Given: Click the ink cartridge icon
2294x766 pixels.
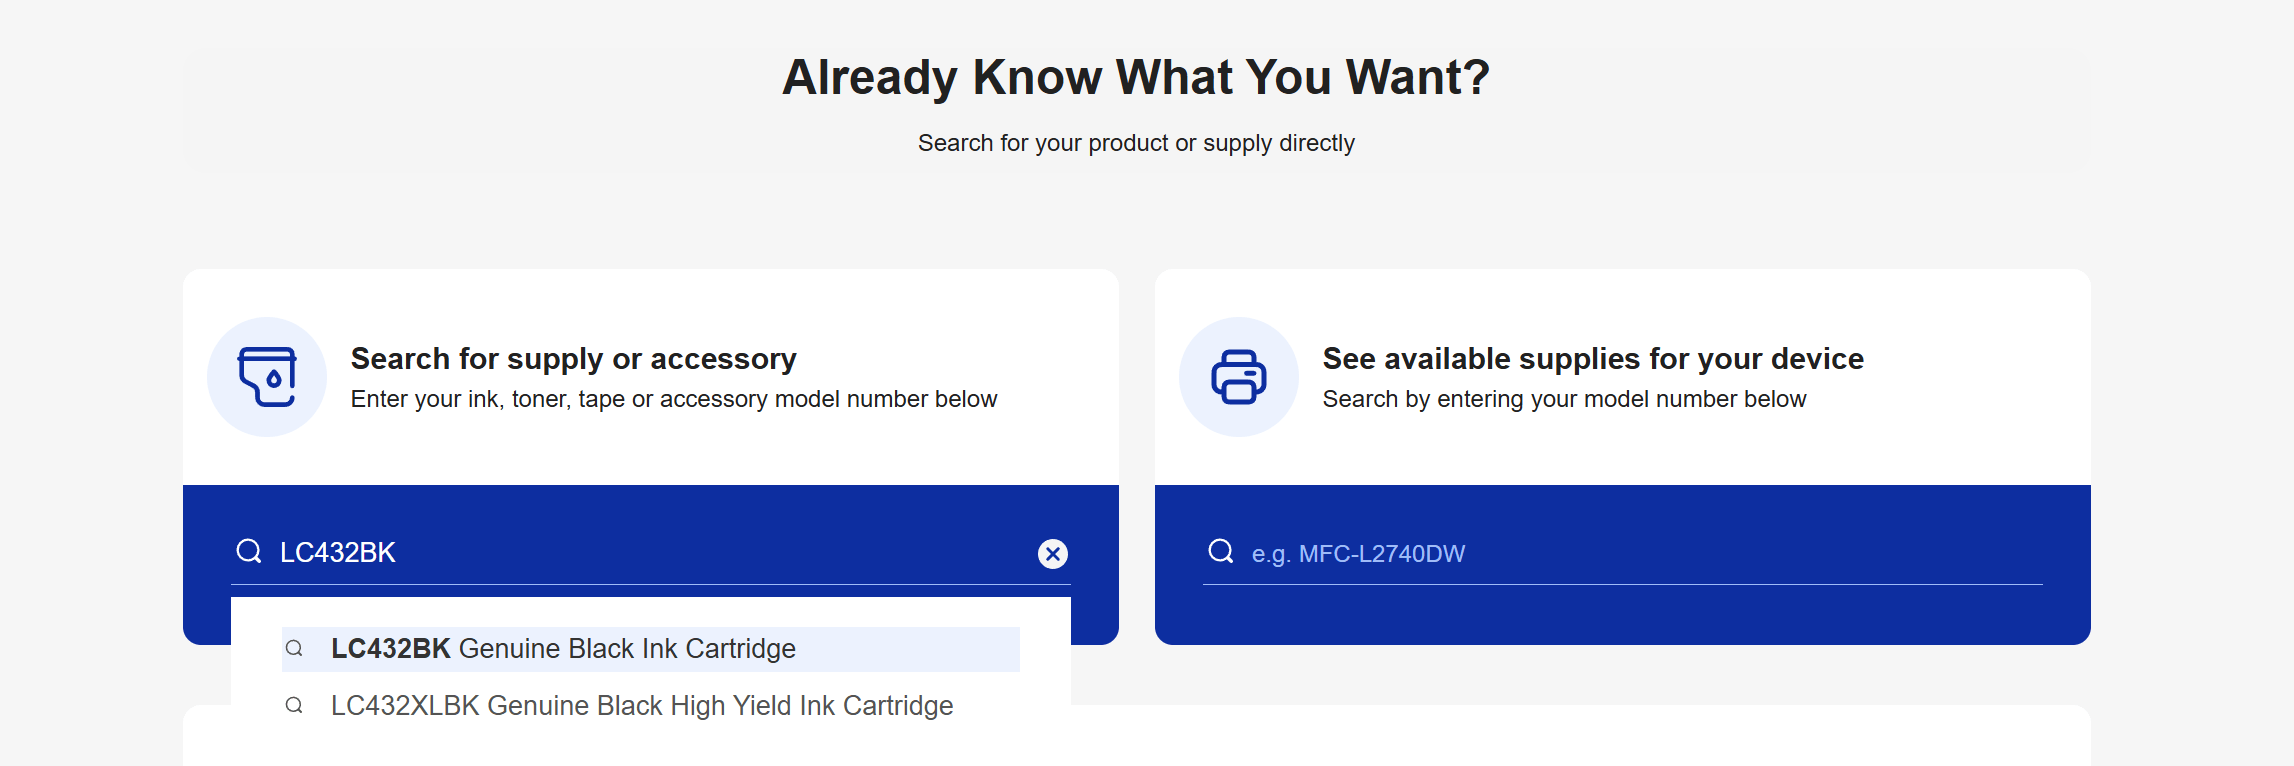Looking at the screenshot, I should (x=267, y=377).
